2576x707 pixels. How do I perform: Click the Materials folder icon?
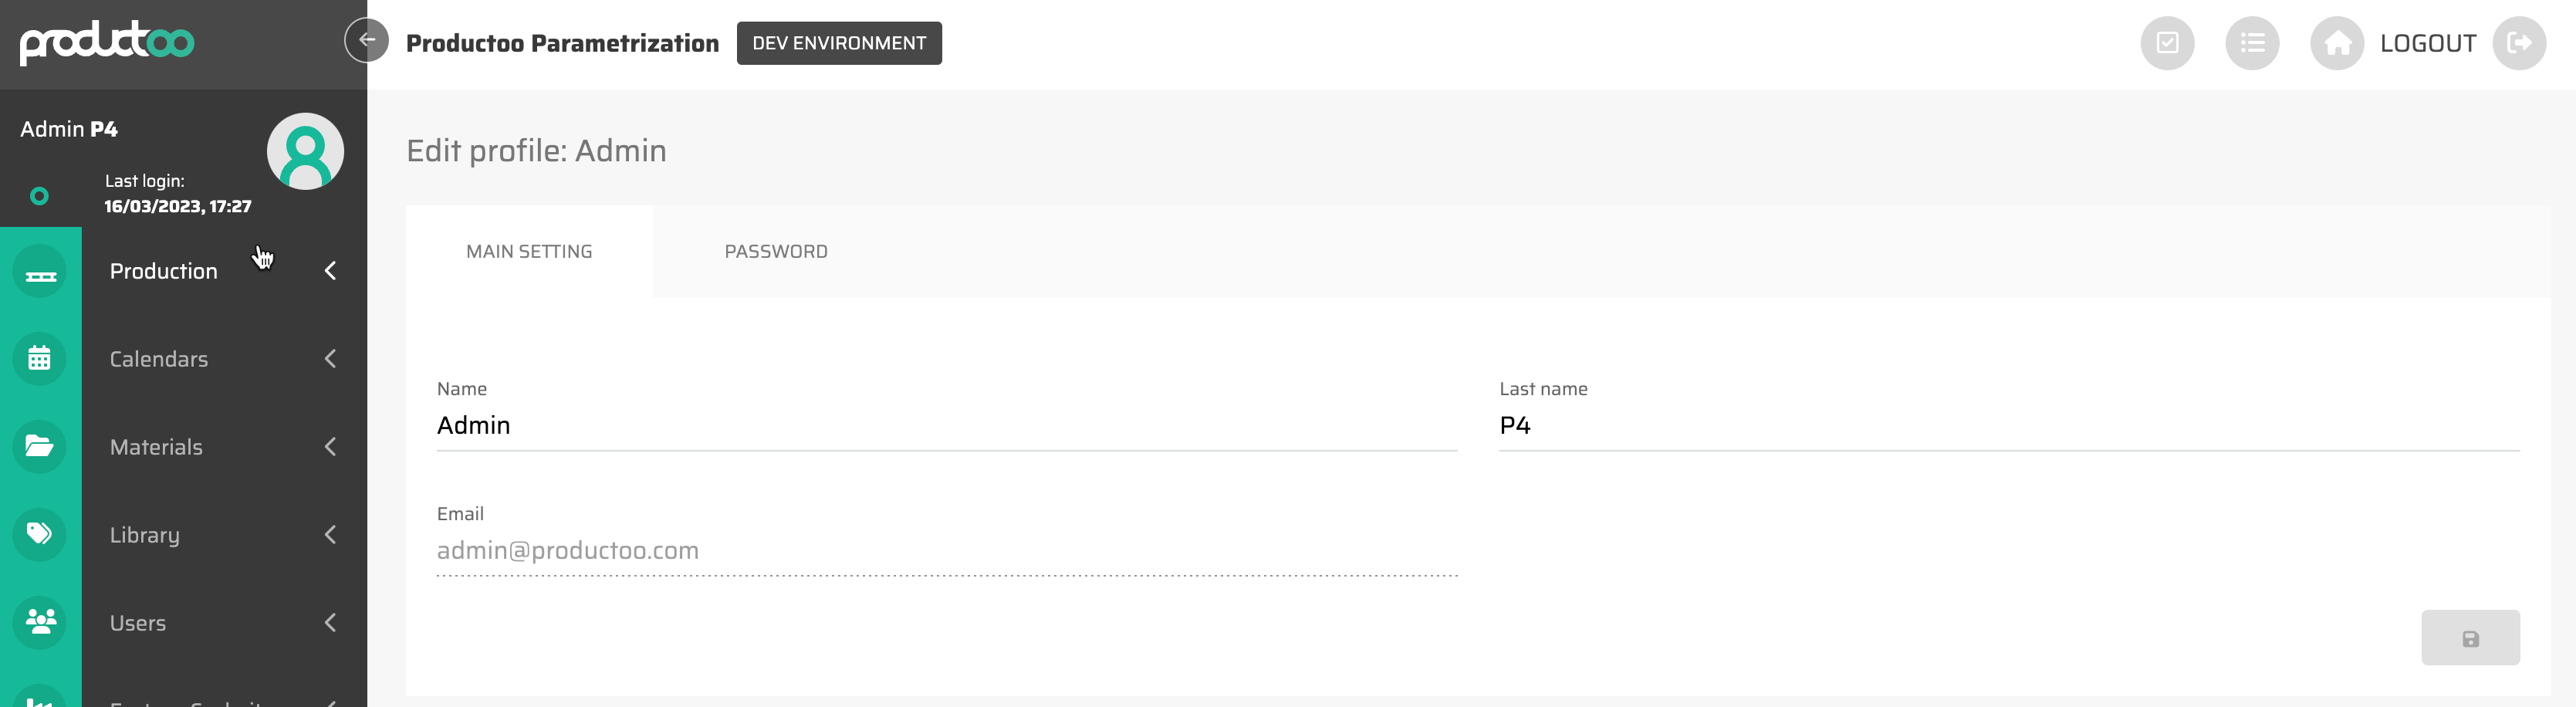click(40, 447)
